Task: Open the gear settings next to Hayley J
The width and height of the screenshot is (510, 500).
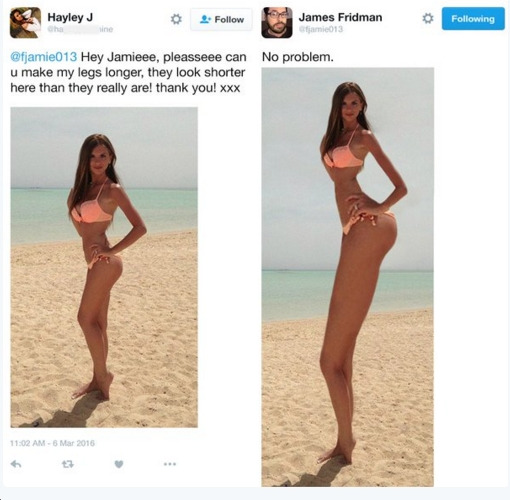Action: (176, 19)
